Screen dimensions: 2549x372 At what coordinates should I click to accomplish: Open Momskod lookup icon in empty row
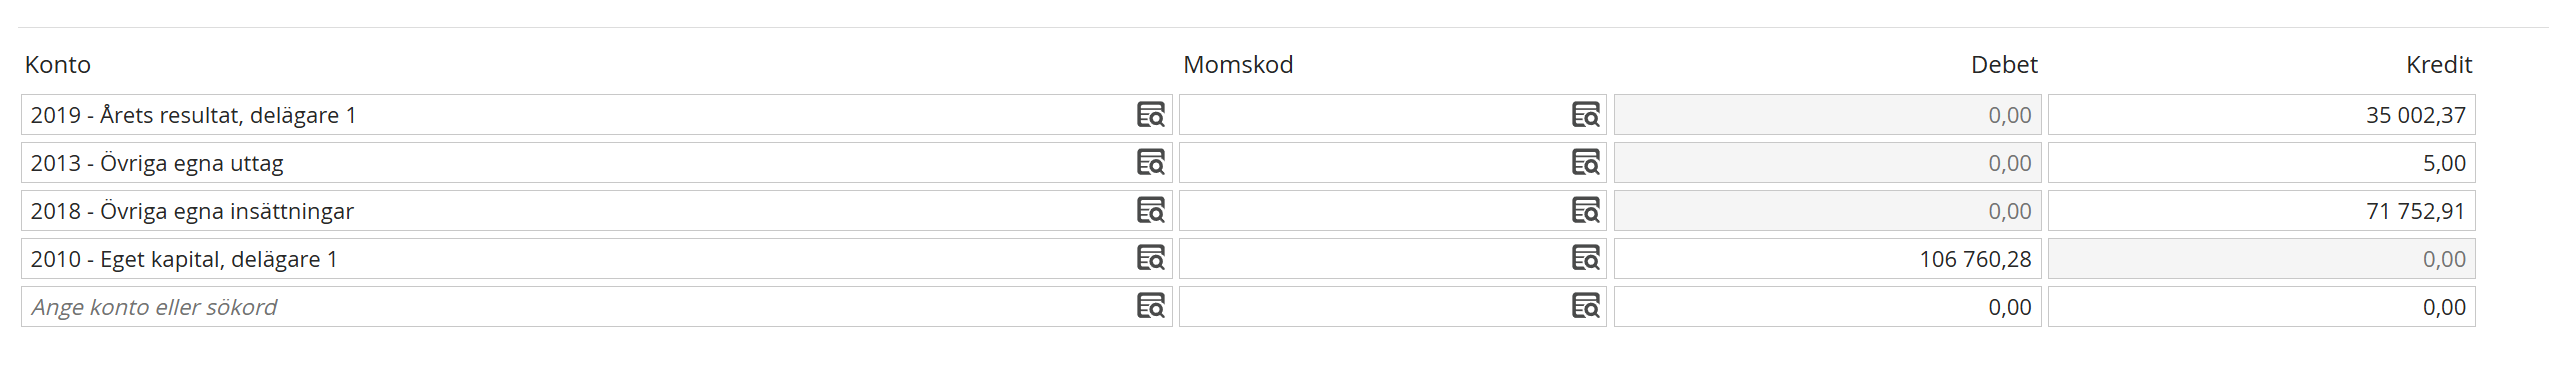coord(1585,307)
